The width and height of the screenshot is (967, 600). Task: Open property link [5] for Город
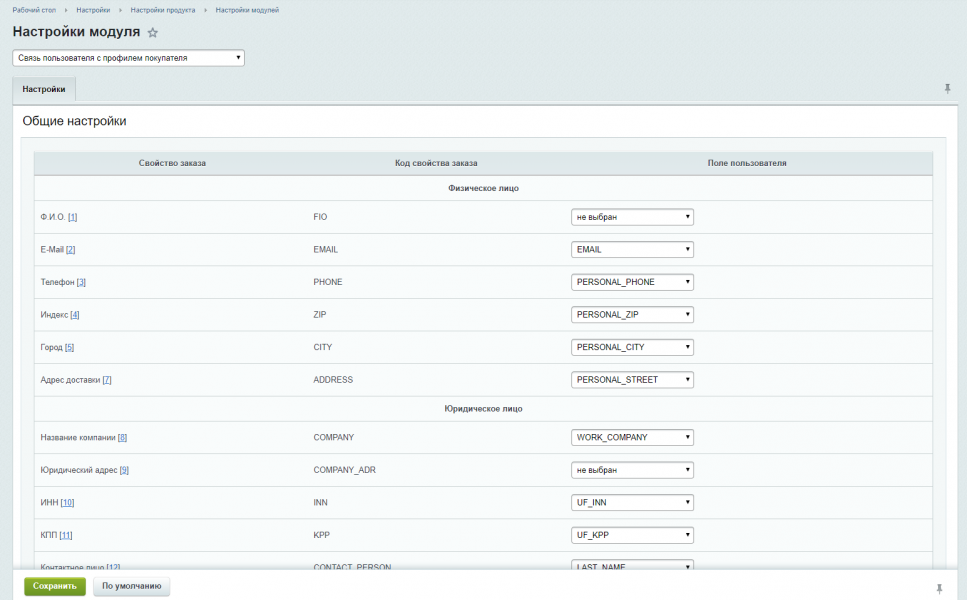[x=69, y=348]
